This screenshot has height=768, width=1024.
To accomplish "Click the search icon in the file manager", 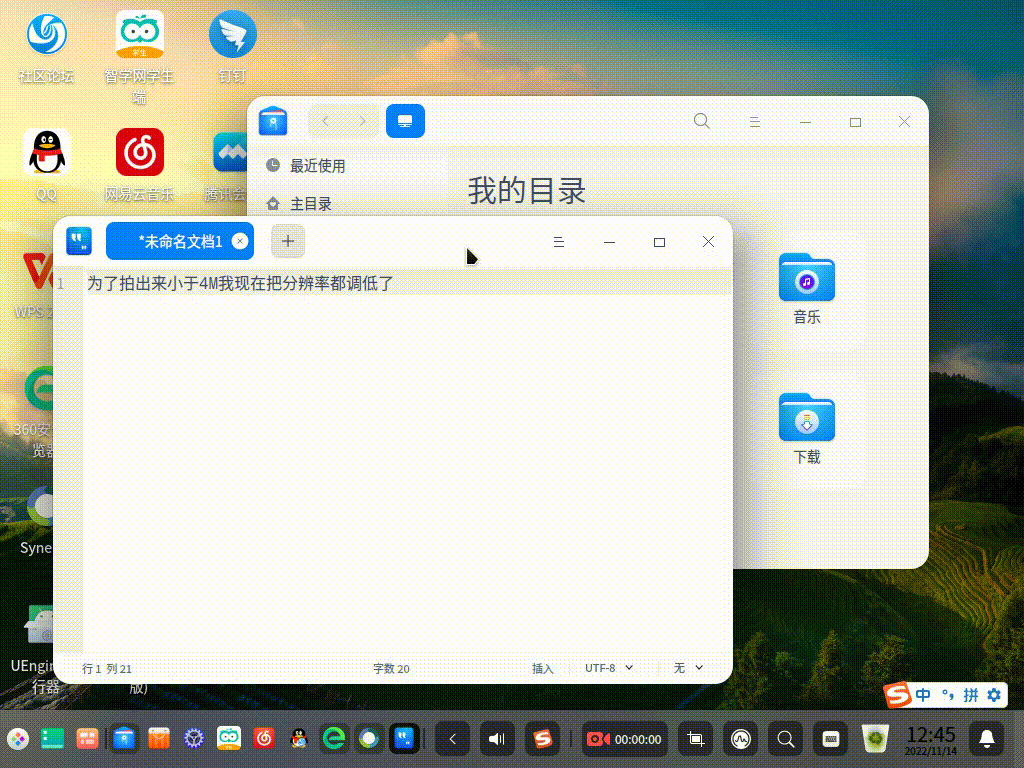I will click(702, 120).
